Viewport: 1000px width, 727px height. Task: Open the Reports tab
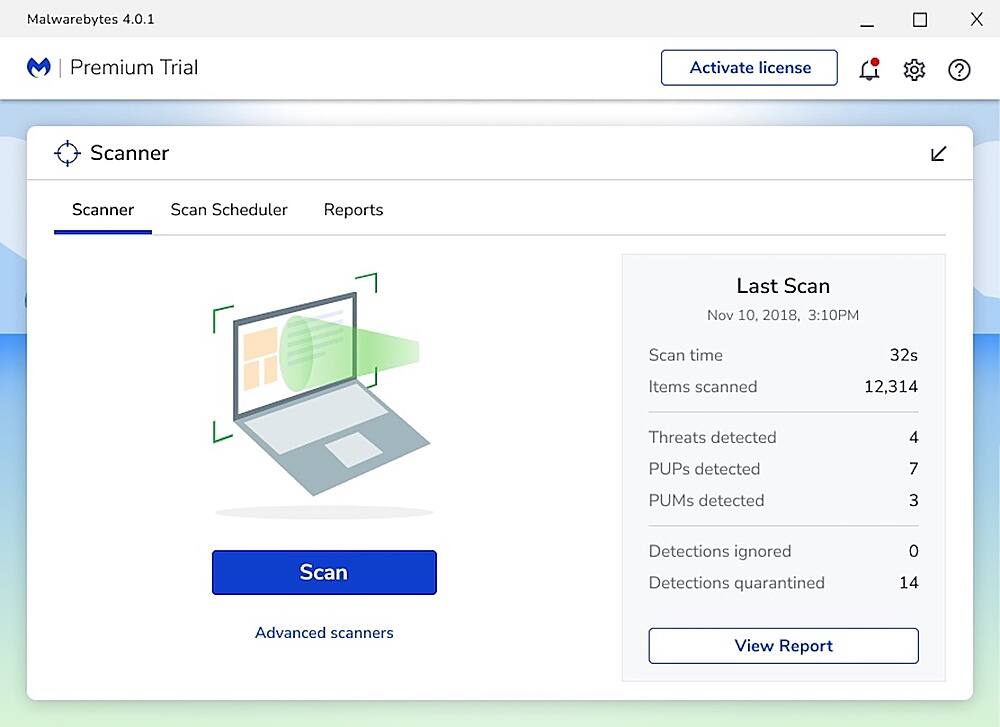click(353, 210)
